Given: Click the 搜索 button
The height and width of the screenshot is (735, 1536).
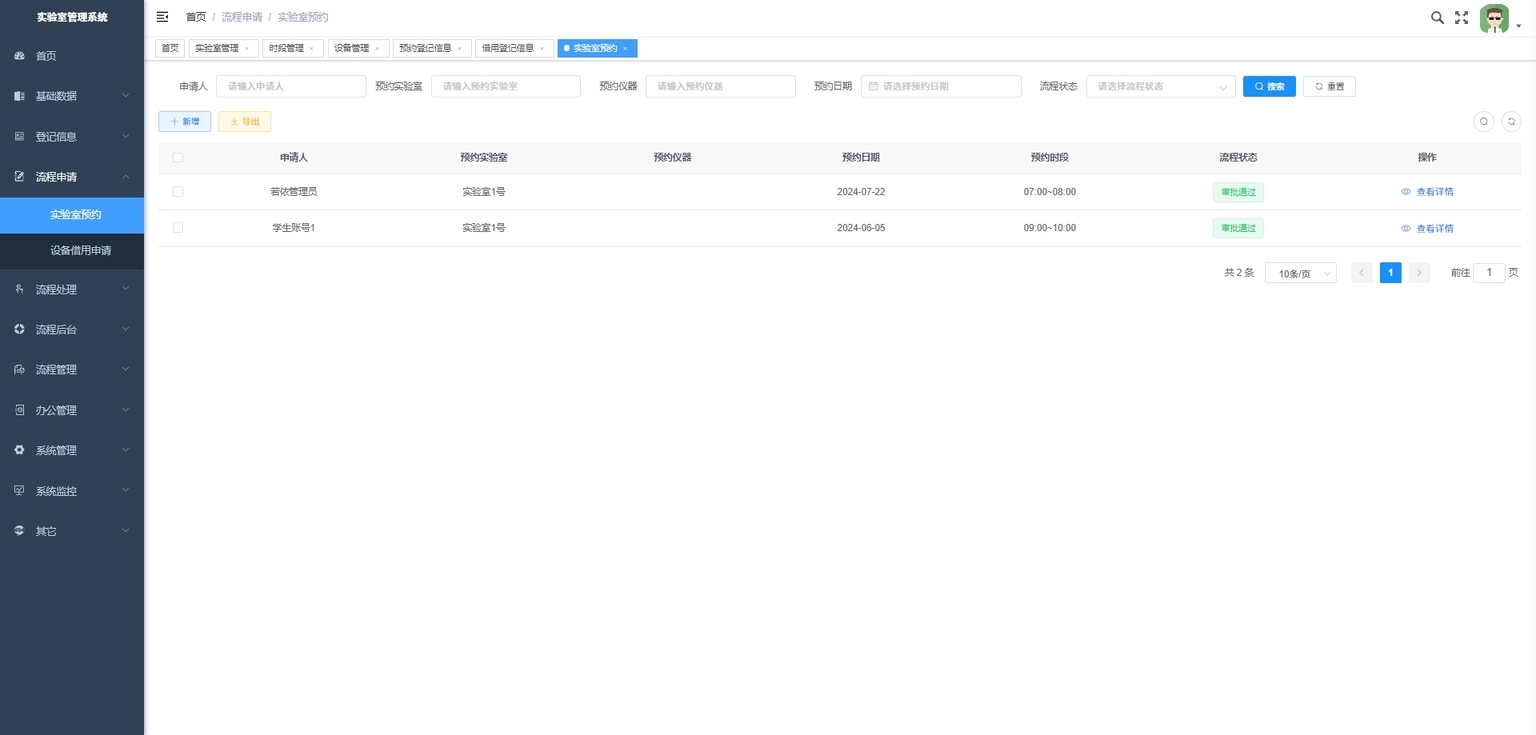Looking at the screenshot, I should 1269,86.
